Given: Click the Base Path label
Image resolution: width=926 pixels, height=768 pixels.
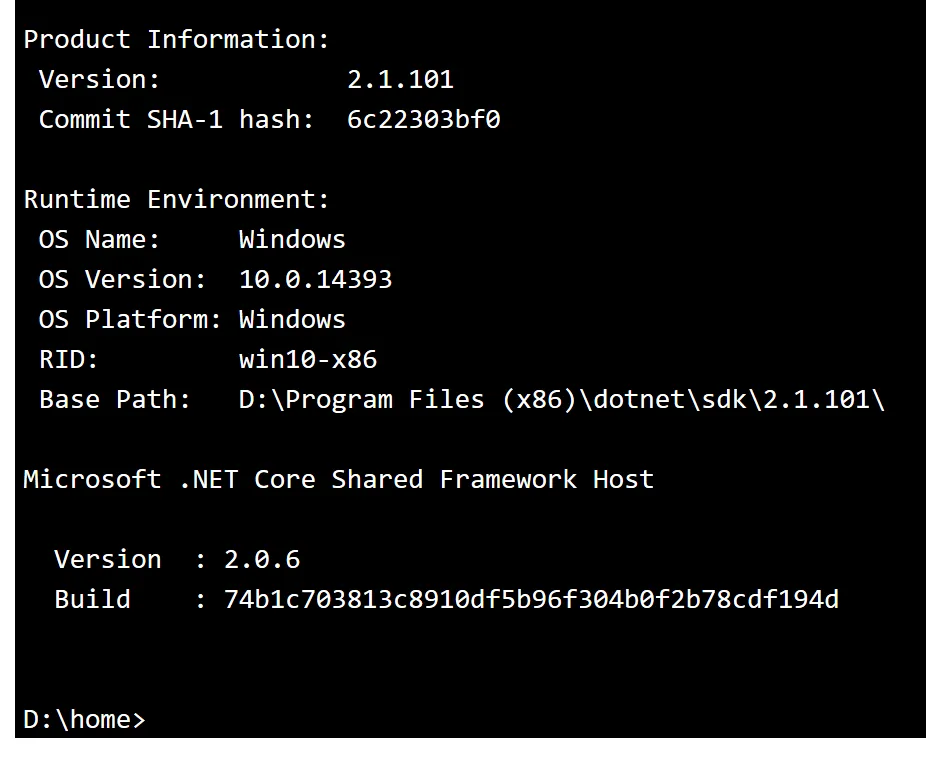Looking at the screenshot, I should [x=114, y=400].
